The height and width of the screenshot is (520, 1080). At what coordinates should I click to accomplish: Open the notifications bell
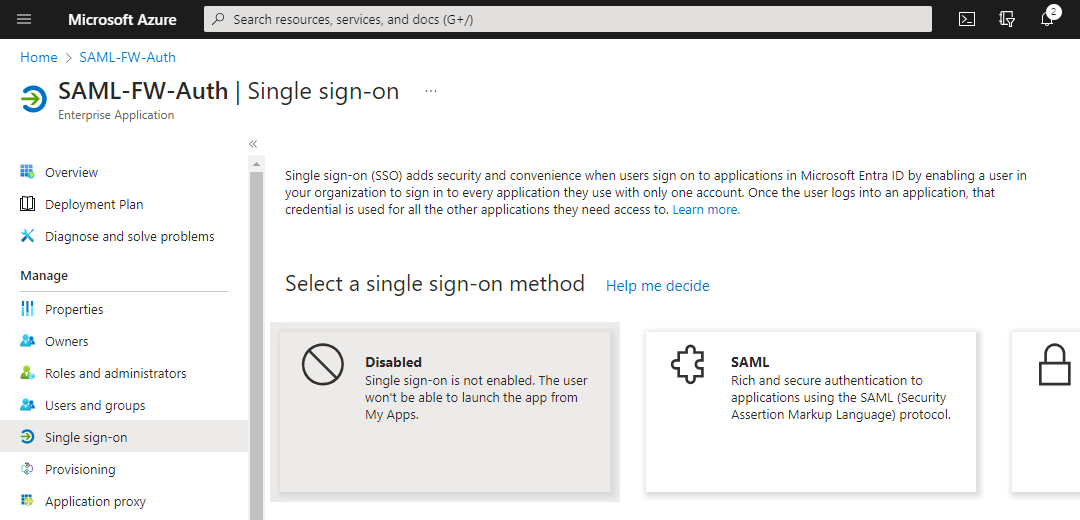point(1047,19)
